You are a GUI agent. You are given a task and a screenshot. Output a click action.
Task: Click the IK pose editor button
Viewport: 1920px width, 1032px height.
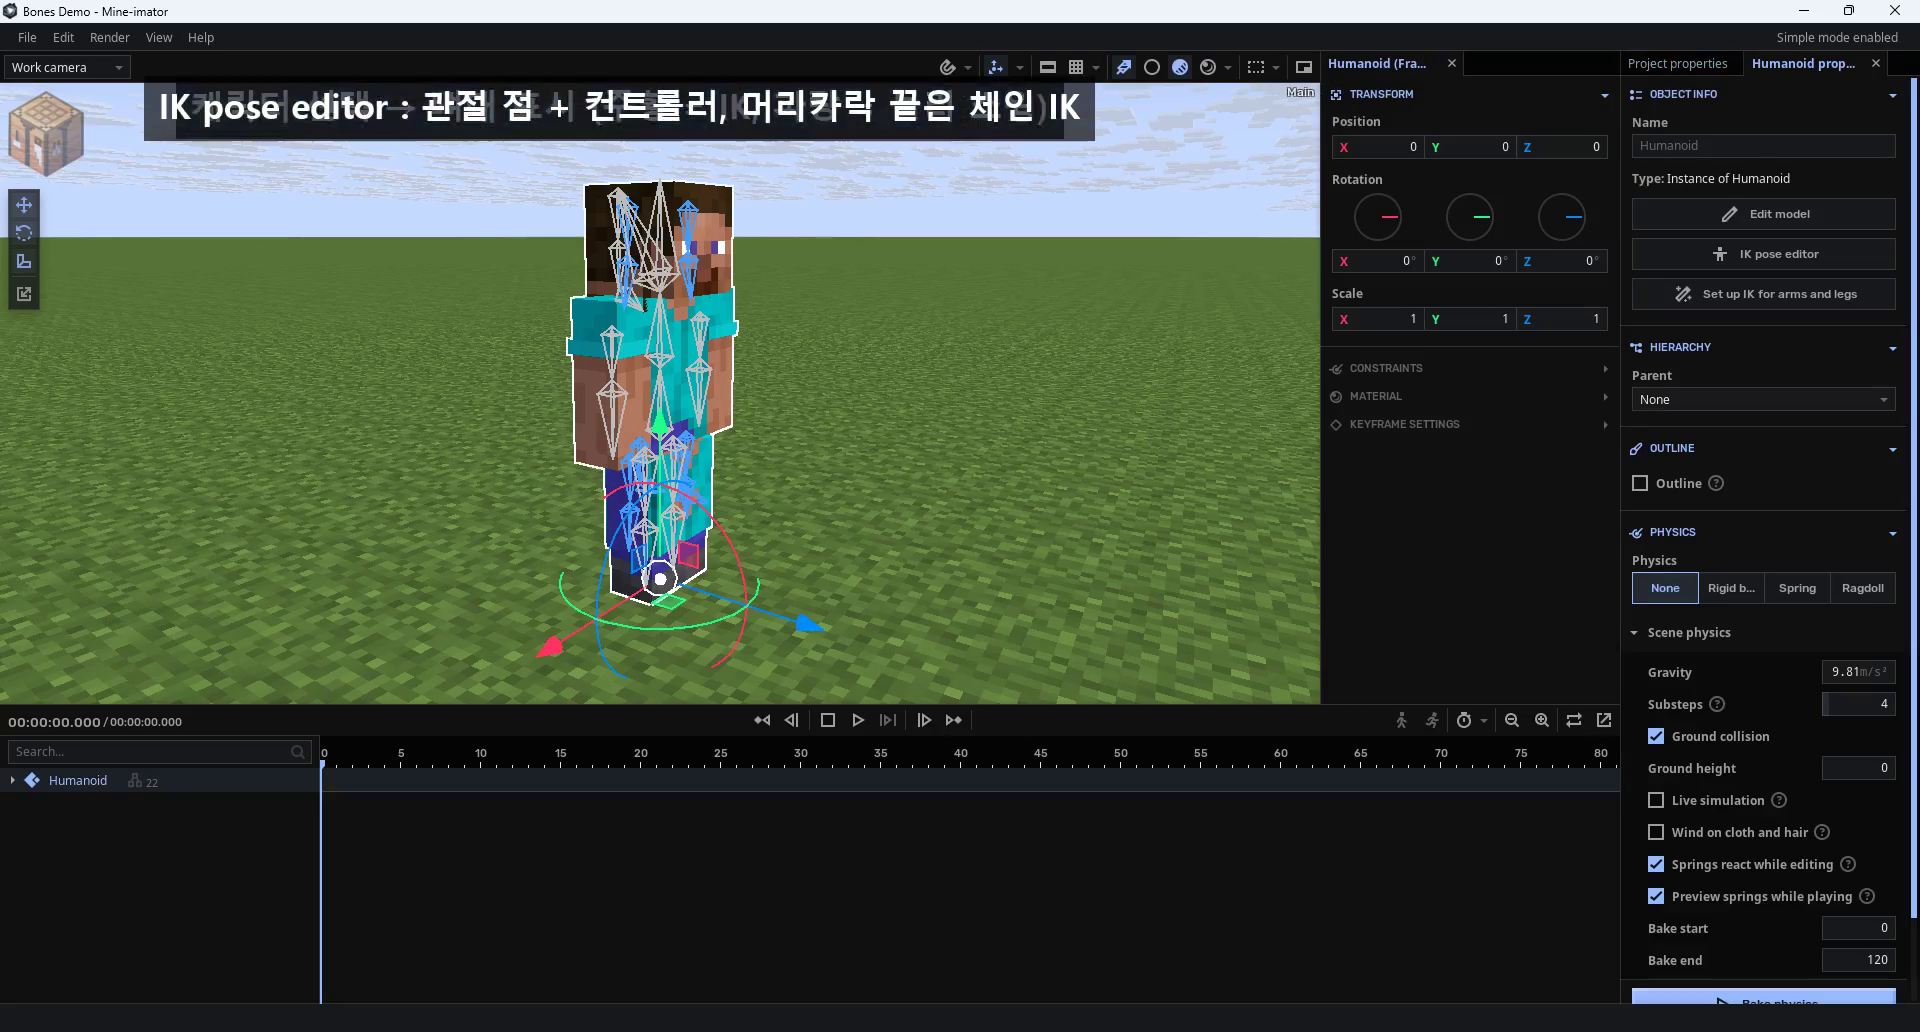[x=1764, y=254]
